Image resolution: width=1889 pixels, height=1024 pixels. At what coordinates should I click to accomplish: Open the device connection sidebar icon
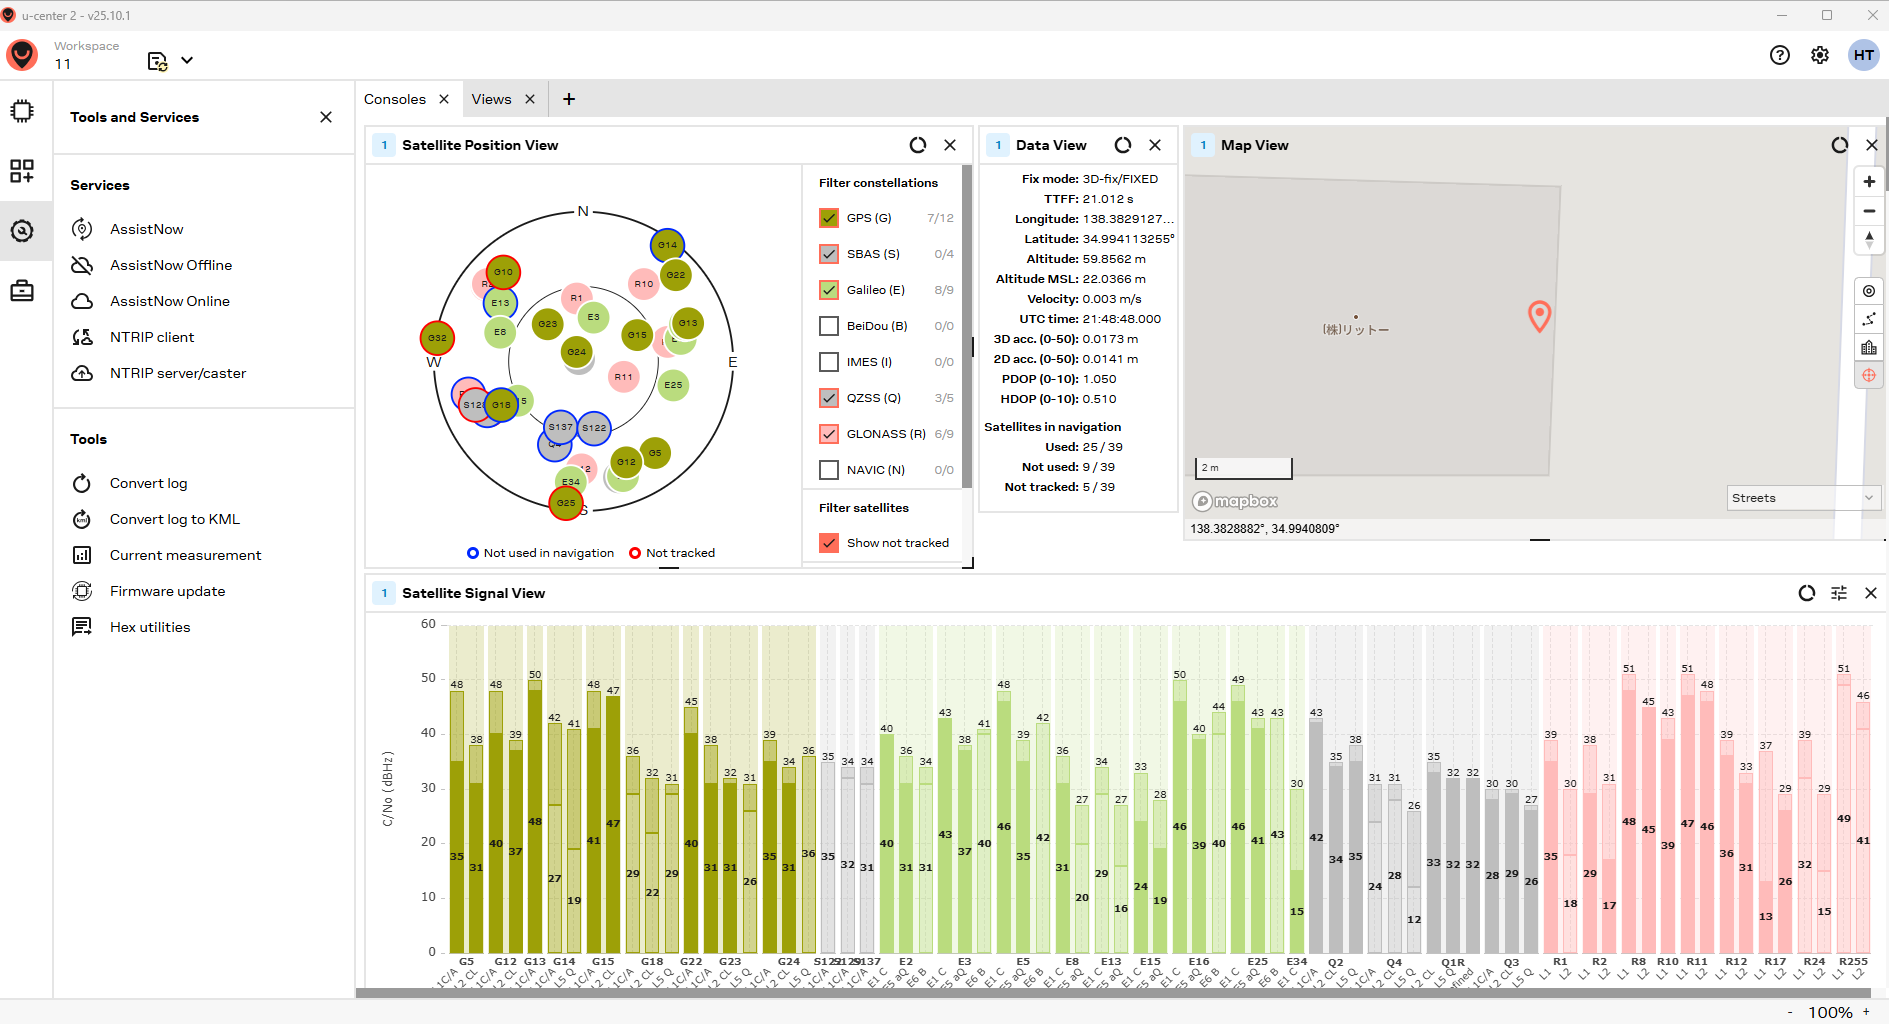pos(22,111)
